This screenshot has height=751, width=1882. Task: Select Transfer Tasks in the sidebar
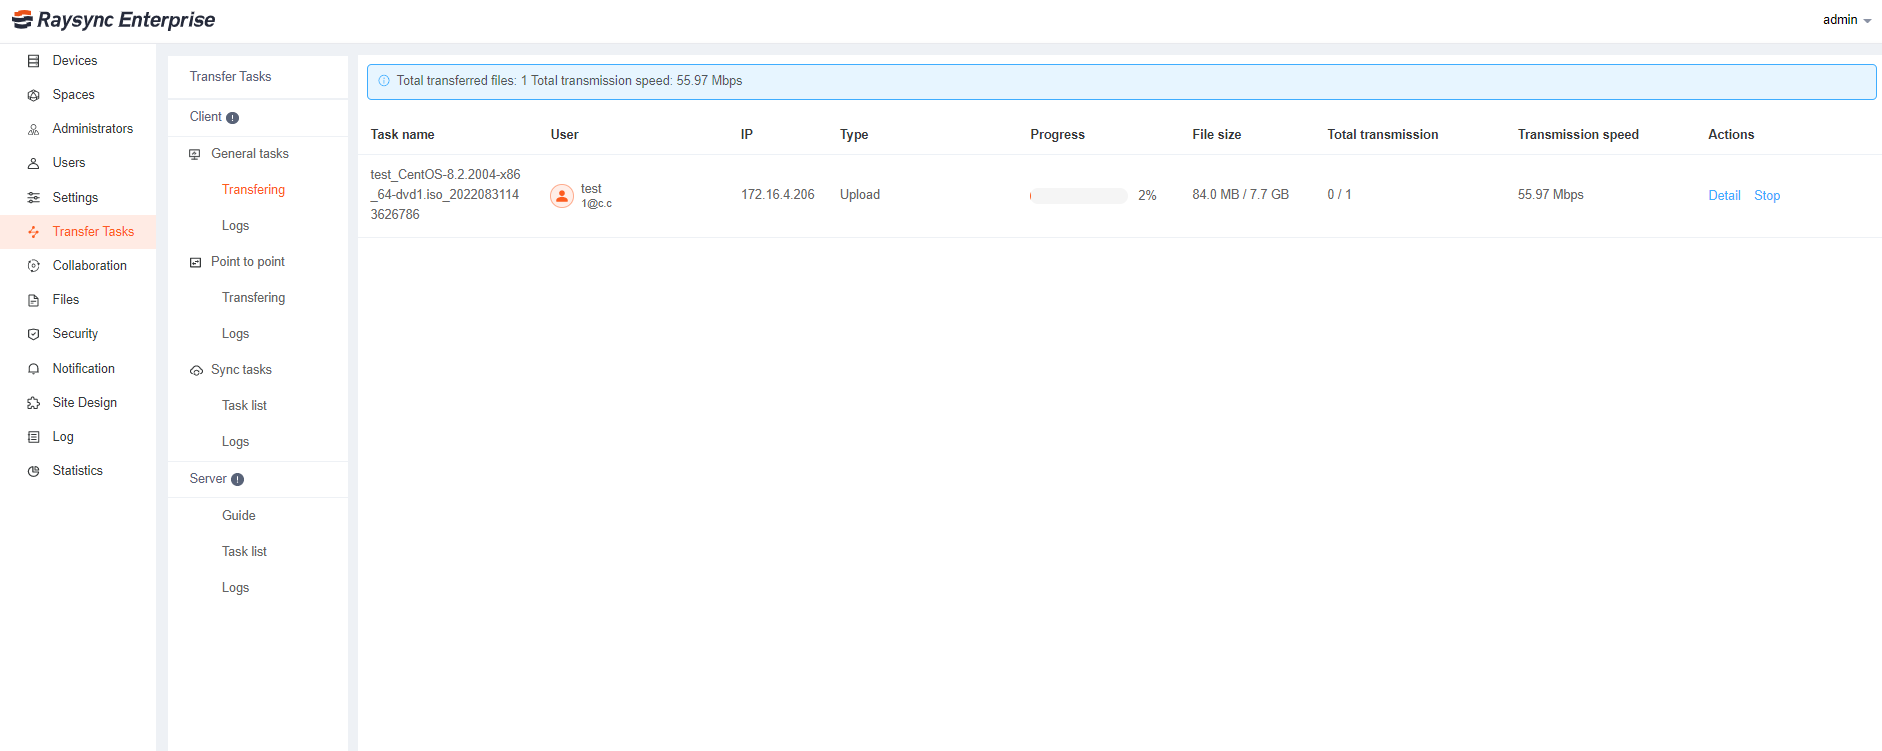(x=78, y=232)
